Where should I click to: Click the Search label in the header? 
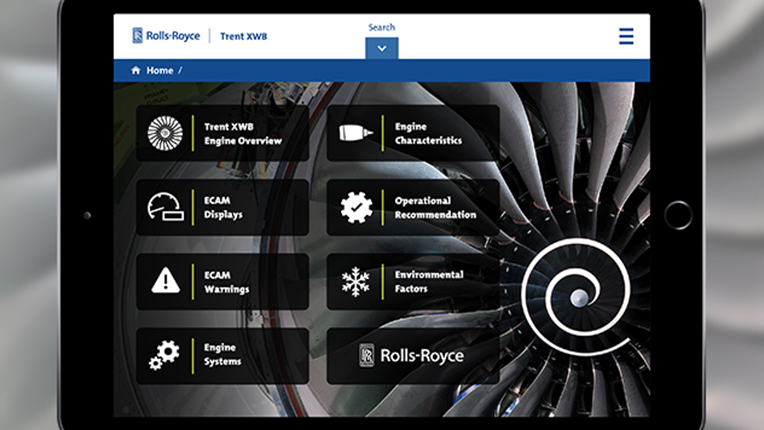tap(382, 27)
